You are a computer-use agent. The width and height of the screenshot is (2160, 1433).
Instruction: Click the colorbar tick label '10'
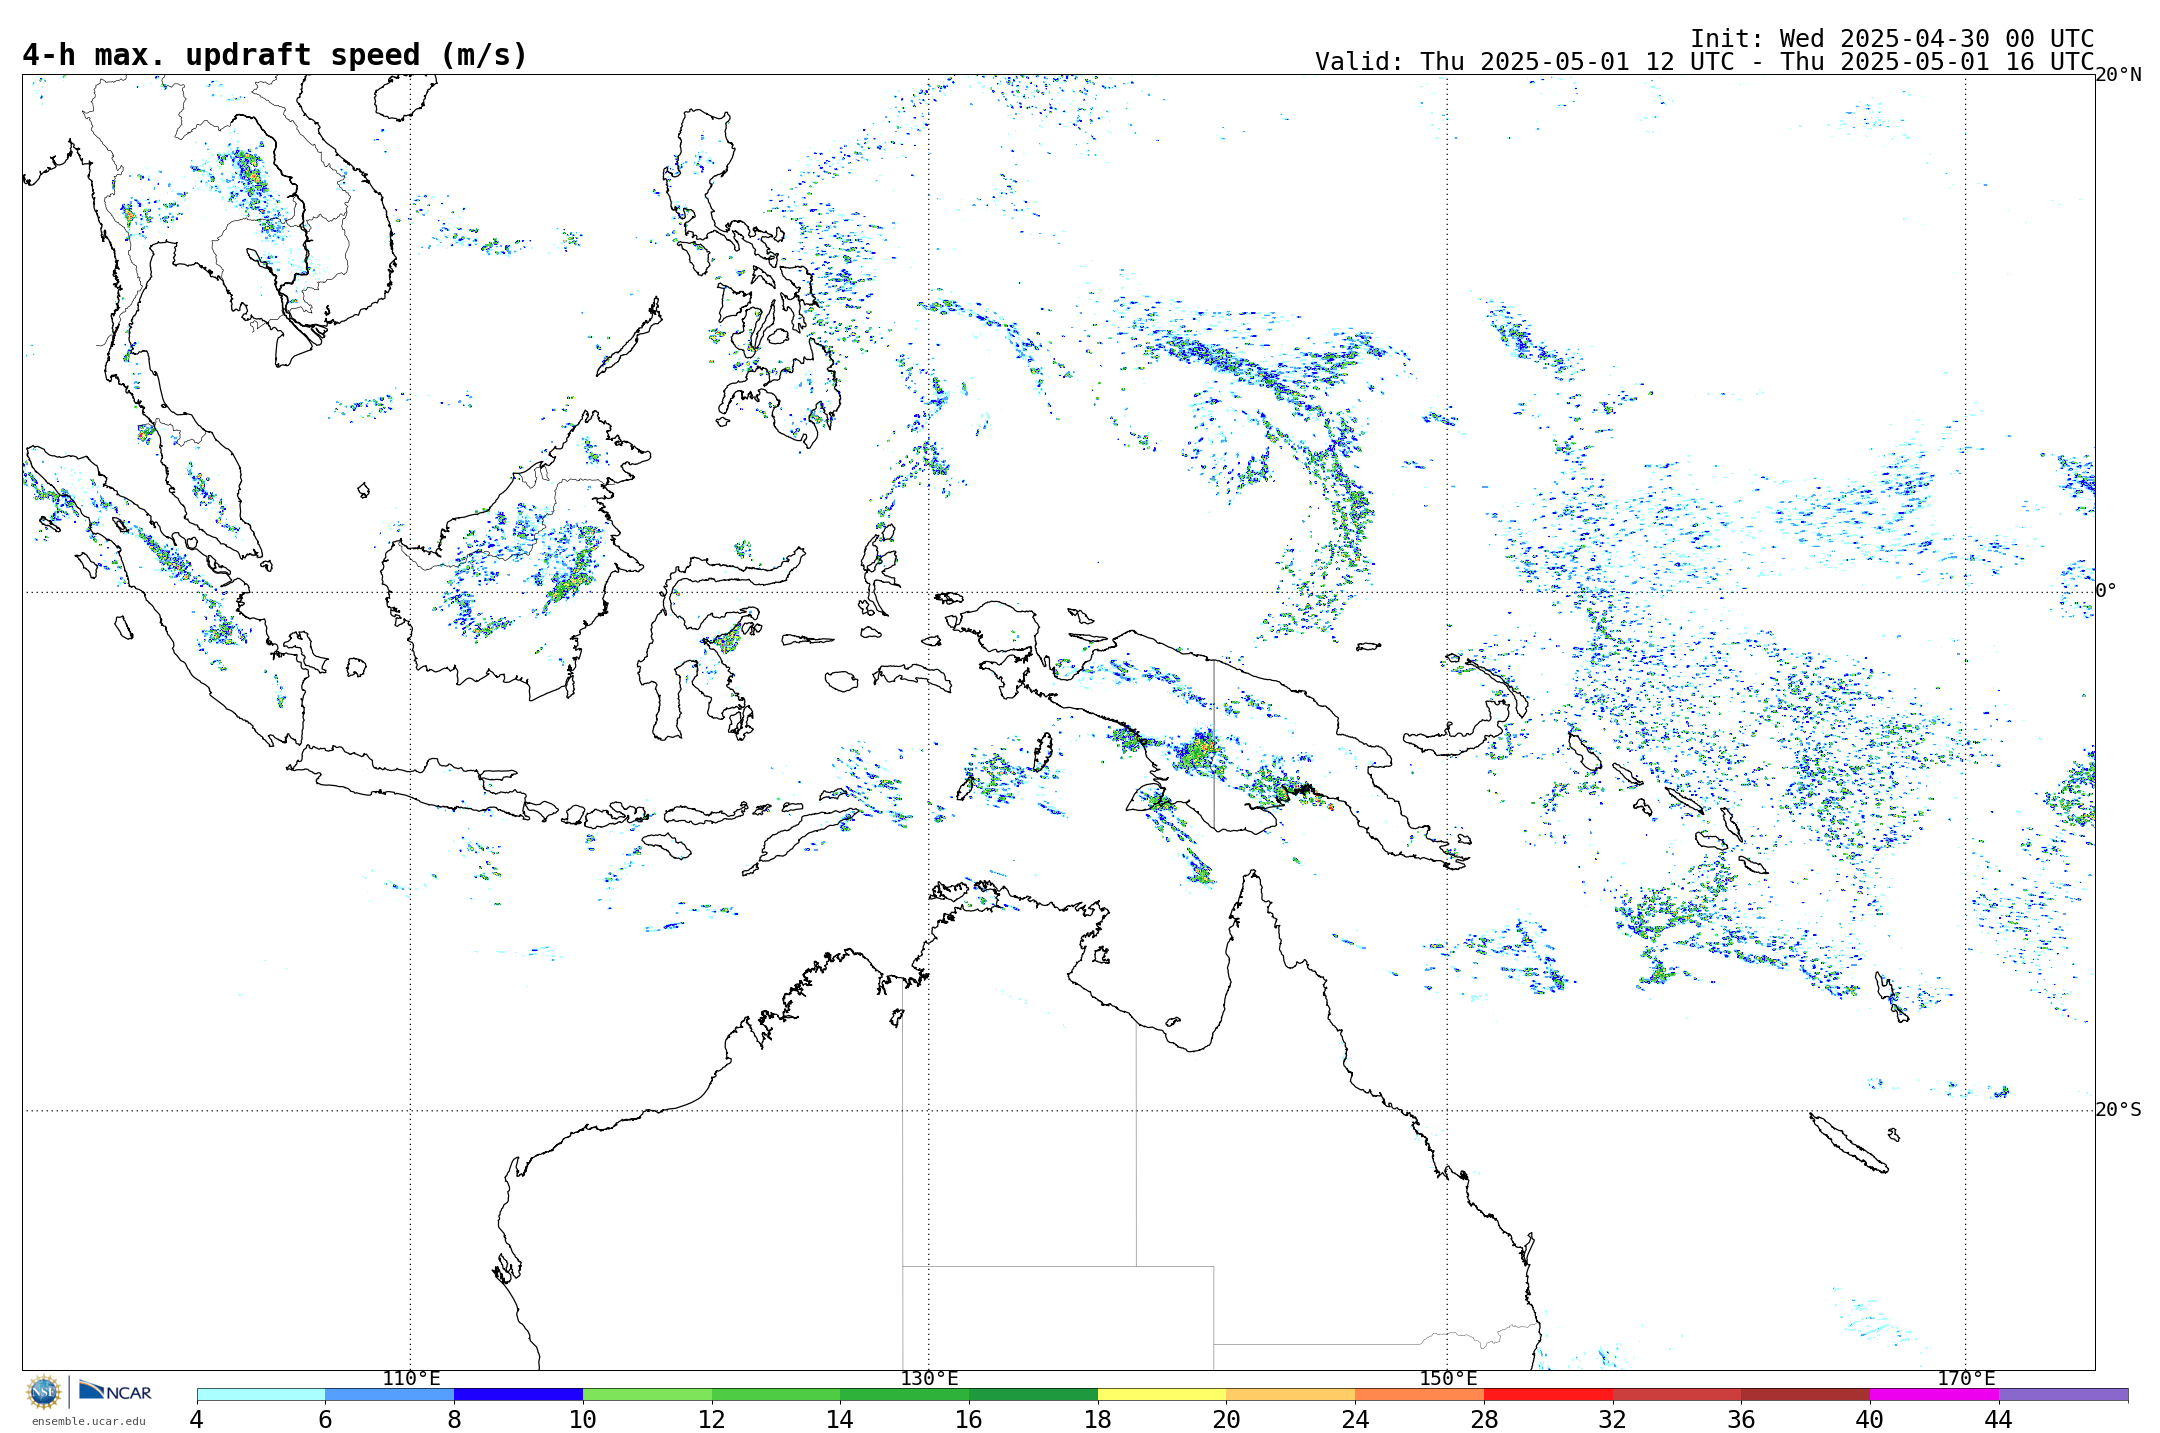583,1419
